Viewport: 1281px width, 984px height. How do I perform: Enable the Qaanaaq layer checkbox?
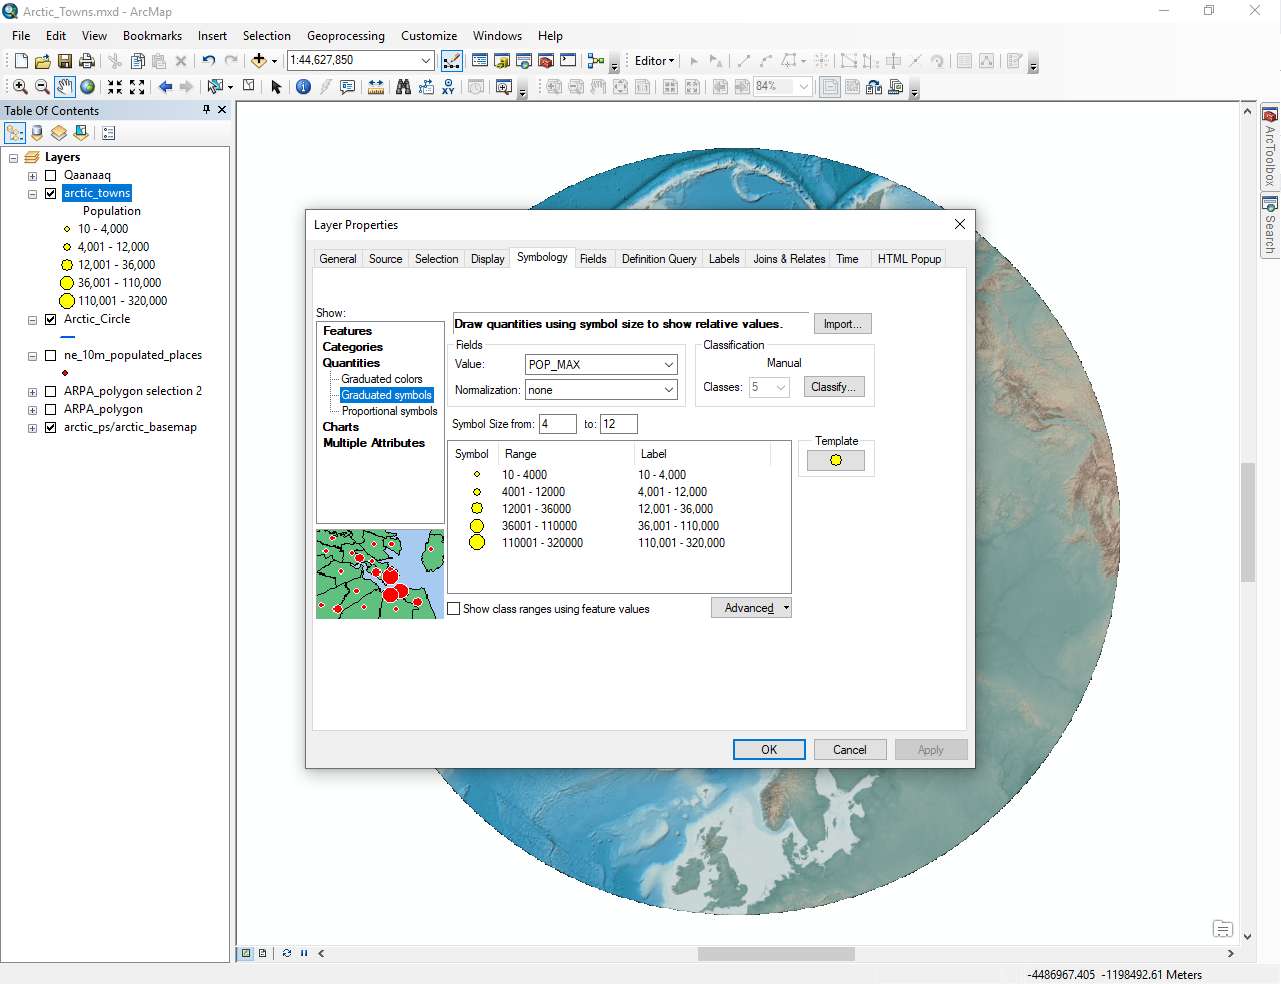50,175
